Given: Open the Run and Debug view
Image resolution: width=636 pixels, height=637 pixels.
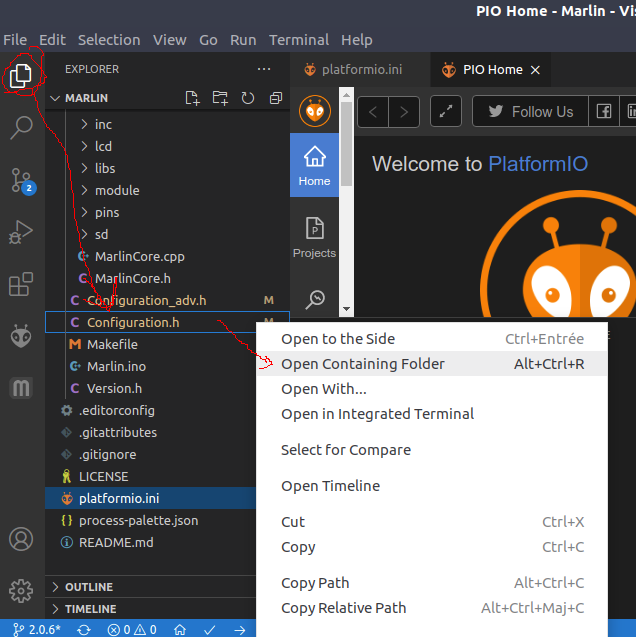Looking at the screenshot, I should [x=21, y=232].
